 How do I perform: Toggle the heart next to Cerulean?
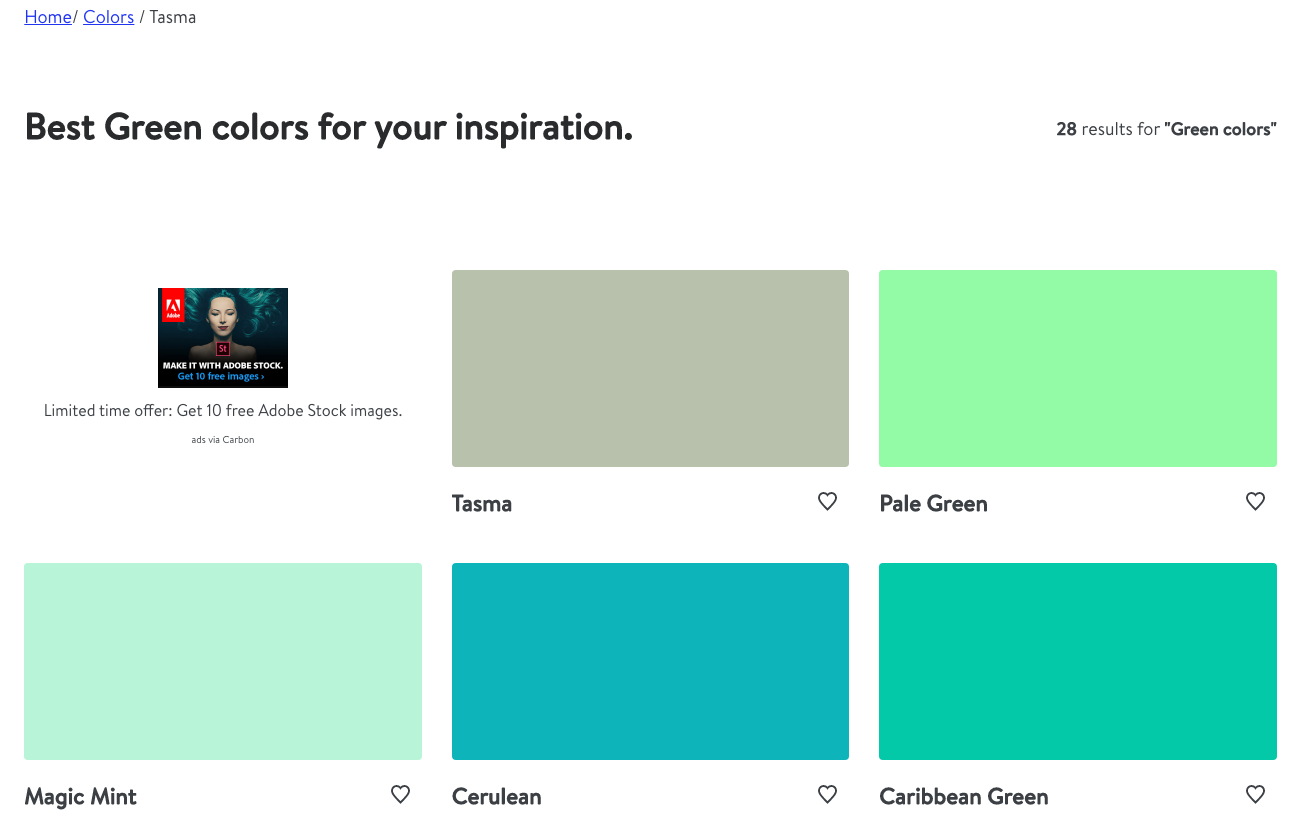tap(827, 795)
